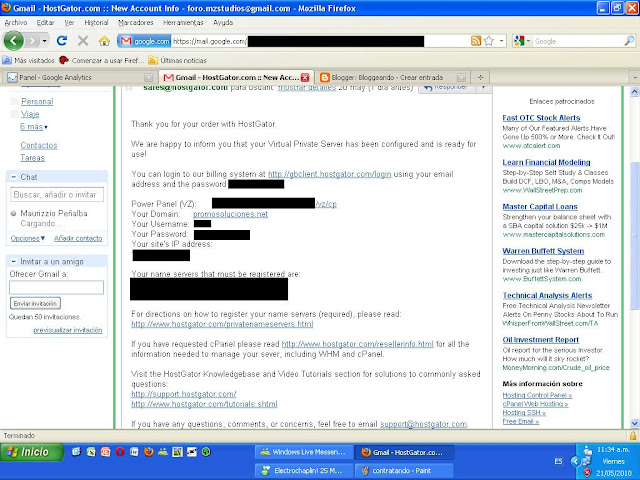Open the Tareas link
This screenshot has width=640, height=480.
pyautogui.click(x=33, y=158)
